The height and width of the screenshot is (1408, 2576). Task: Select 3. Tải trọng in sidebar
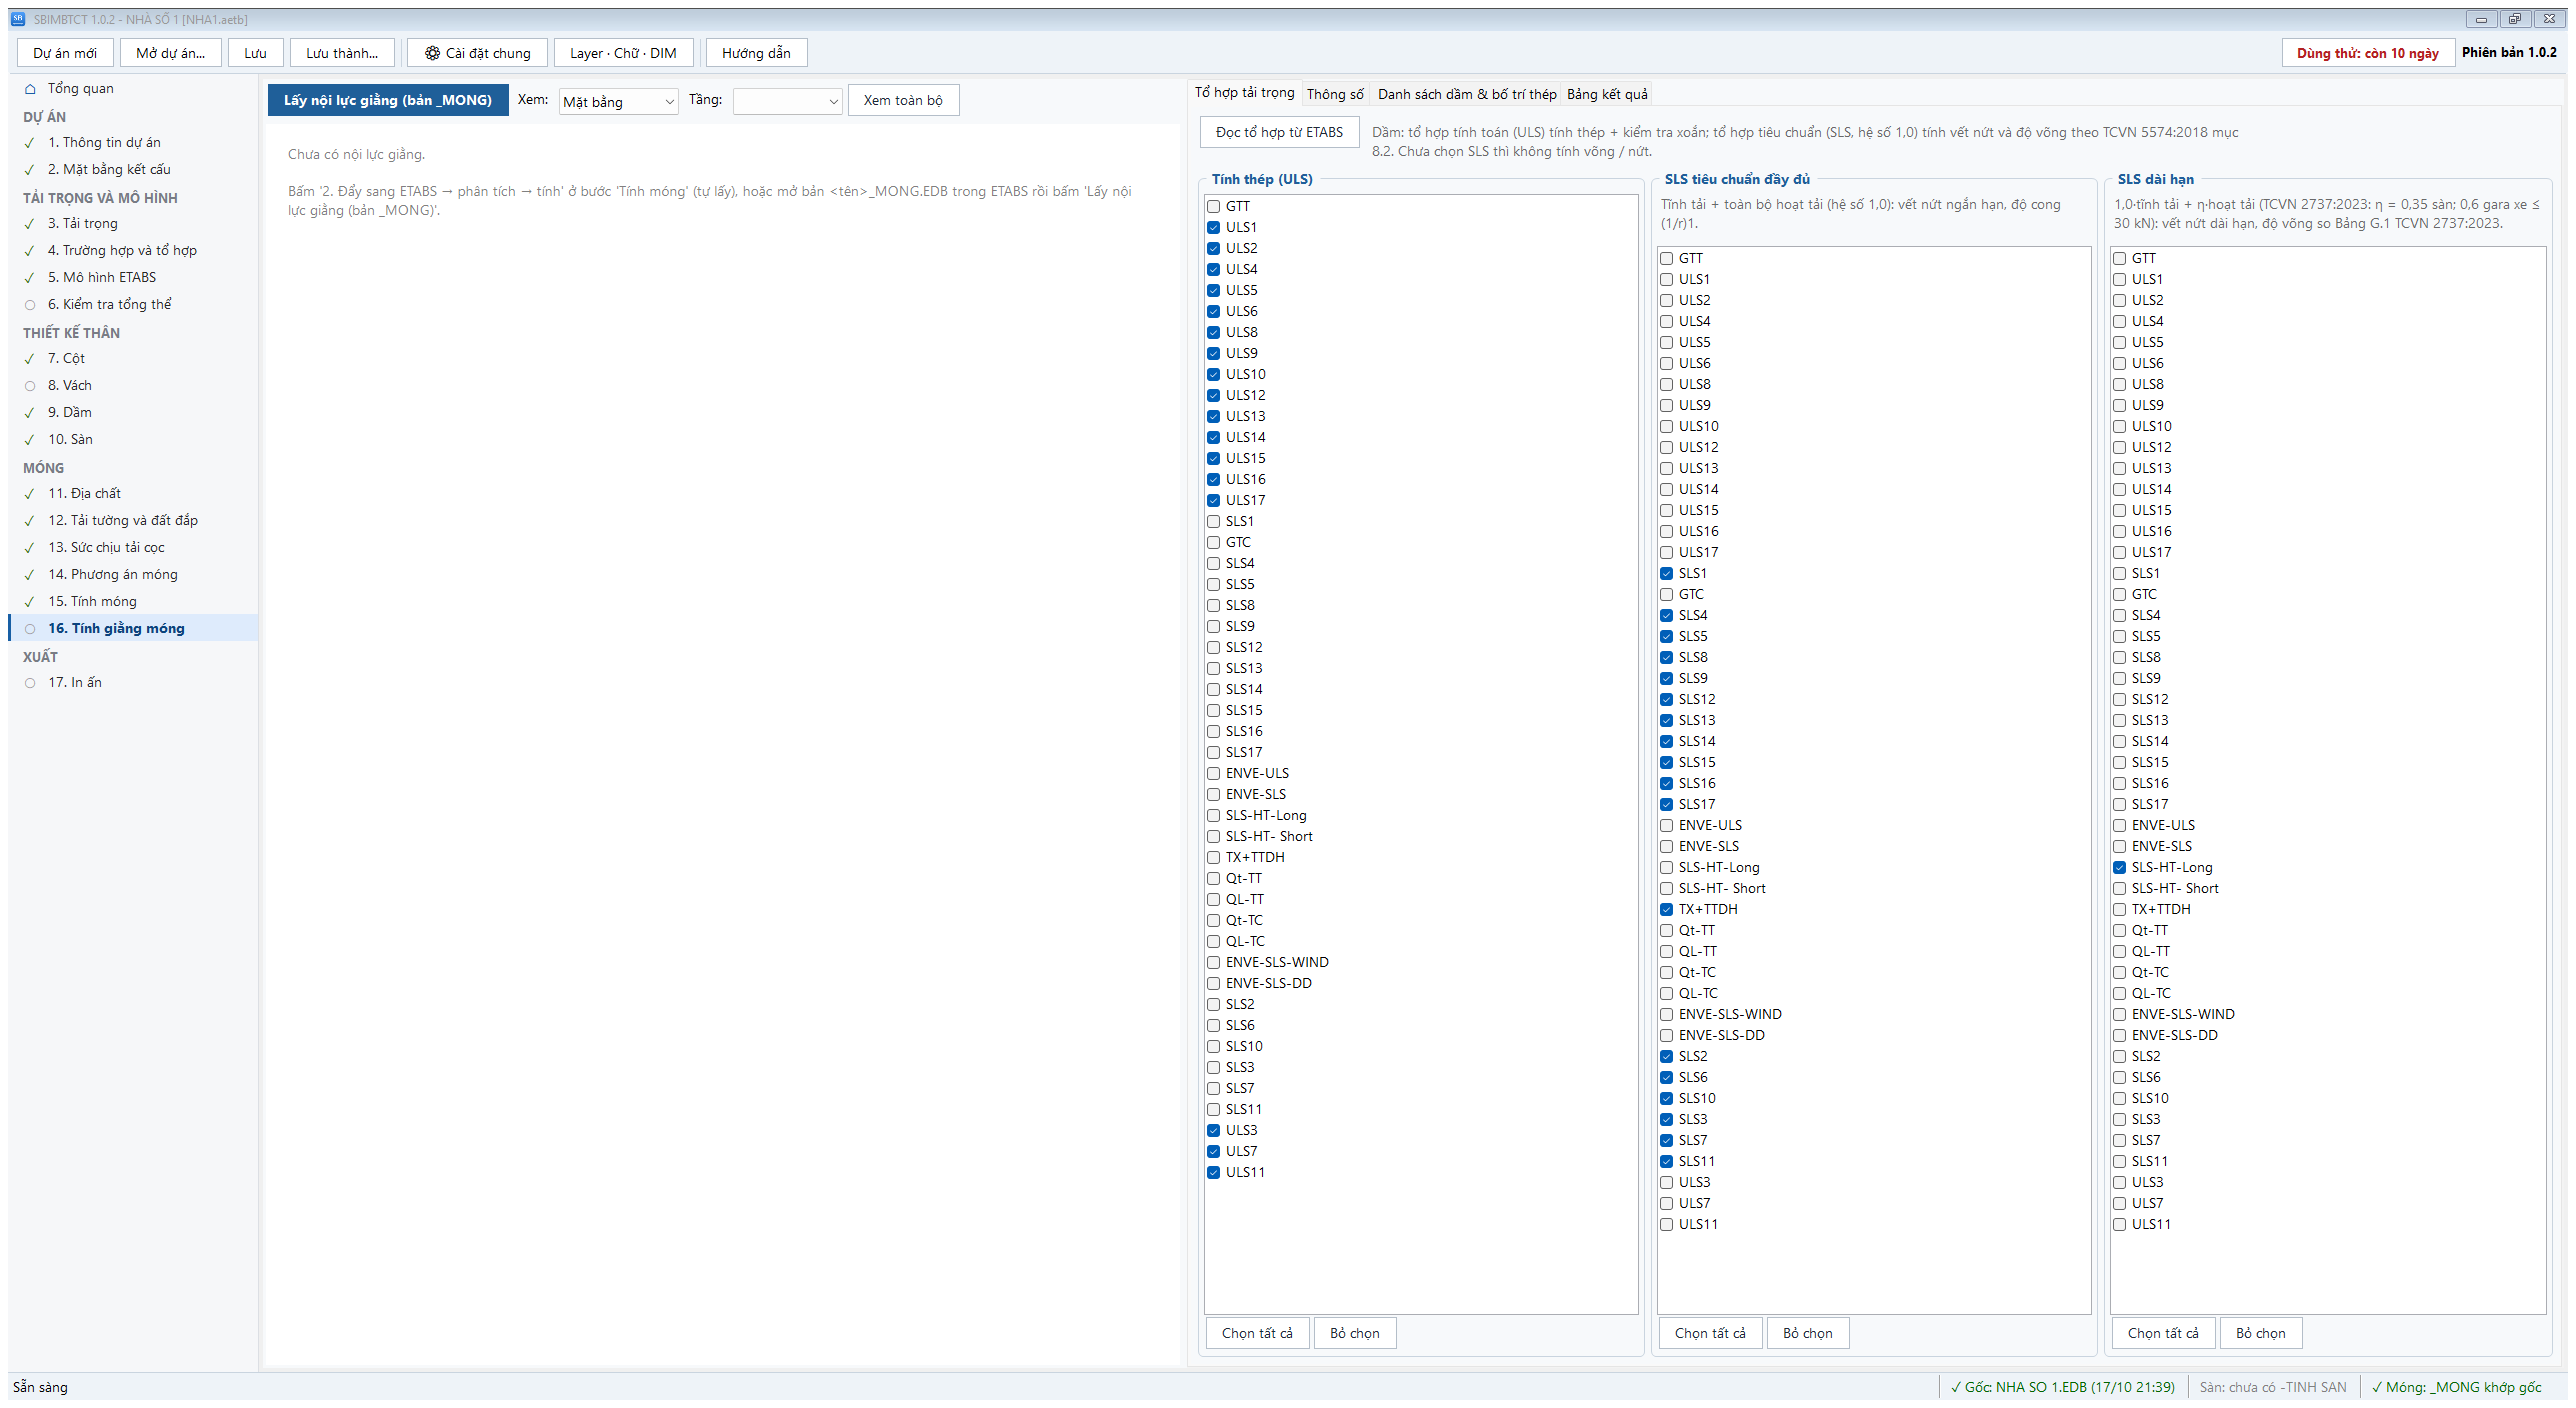133,223
